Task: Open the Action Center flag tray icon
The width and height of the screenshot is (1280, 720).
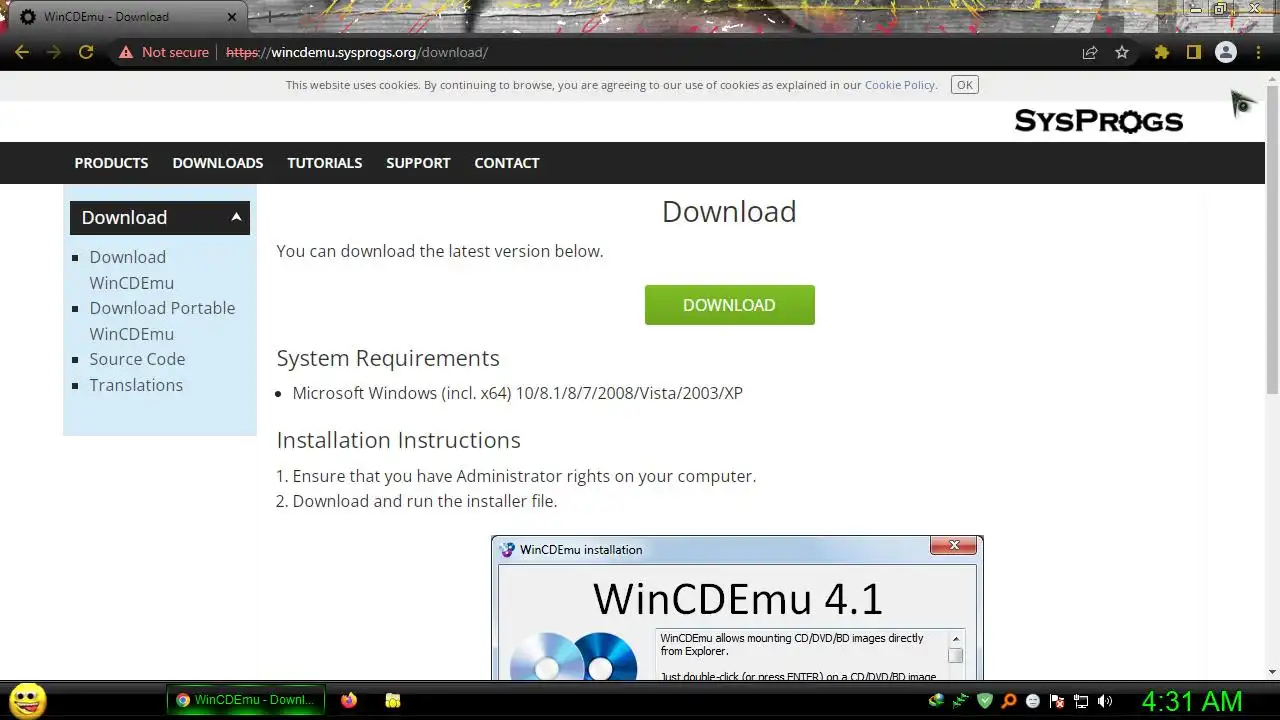Action: (1057, 701)
